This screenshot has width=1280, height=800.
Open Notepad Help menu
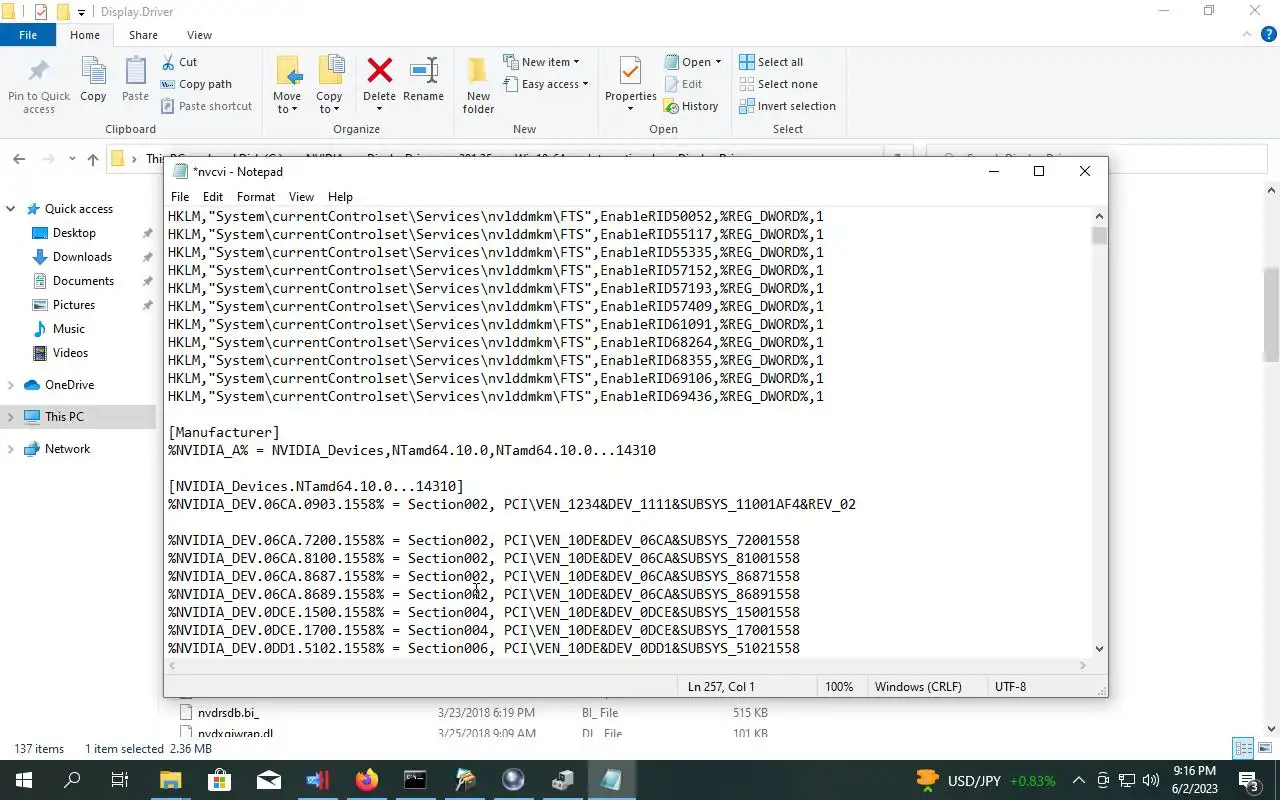(x=340, y=197)
